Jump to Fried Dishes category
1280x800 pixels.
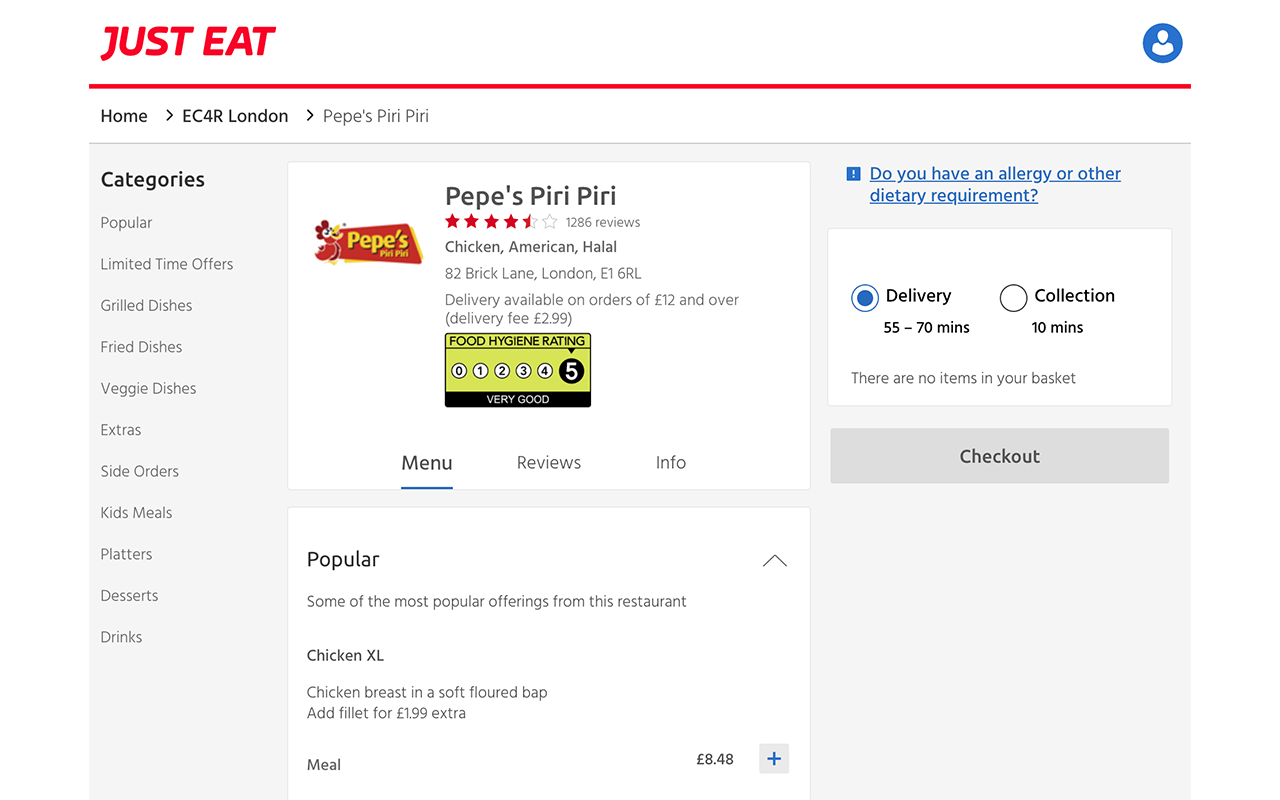[141, 347]
